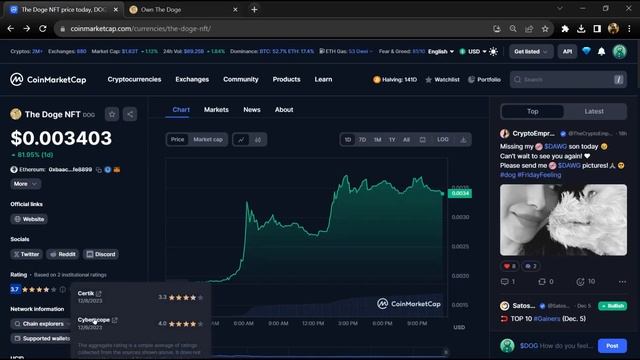Screen dimensions: 640x360
Task: Open the Exchanges nav menu
Action: tap(192, 80)
